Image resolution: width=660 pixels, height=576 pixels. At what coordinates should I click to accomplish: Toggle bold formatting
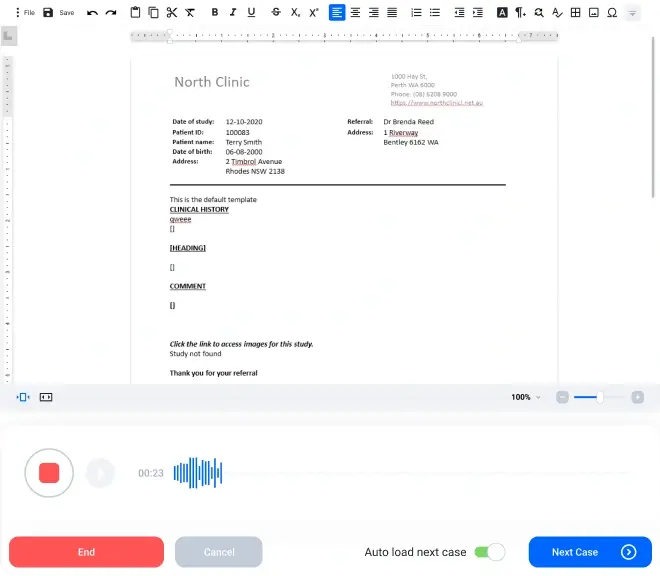(x=215, y=13)
